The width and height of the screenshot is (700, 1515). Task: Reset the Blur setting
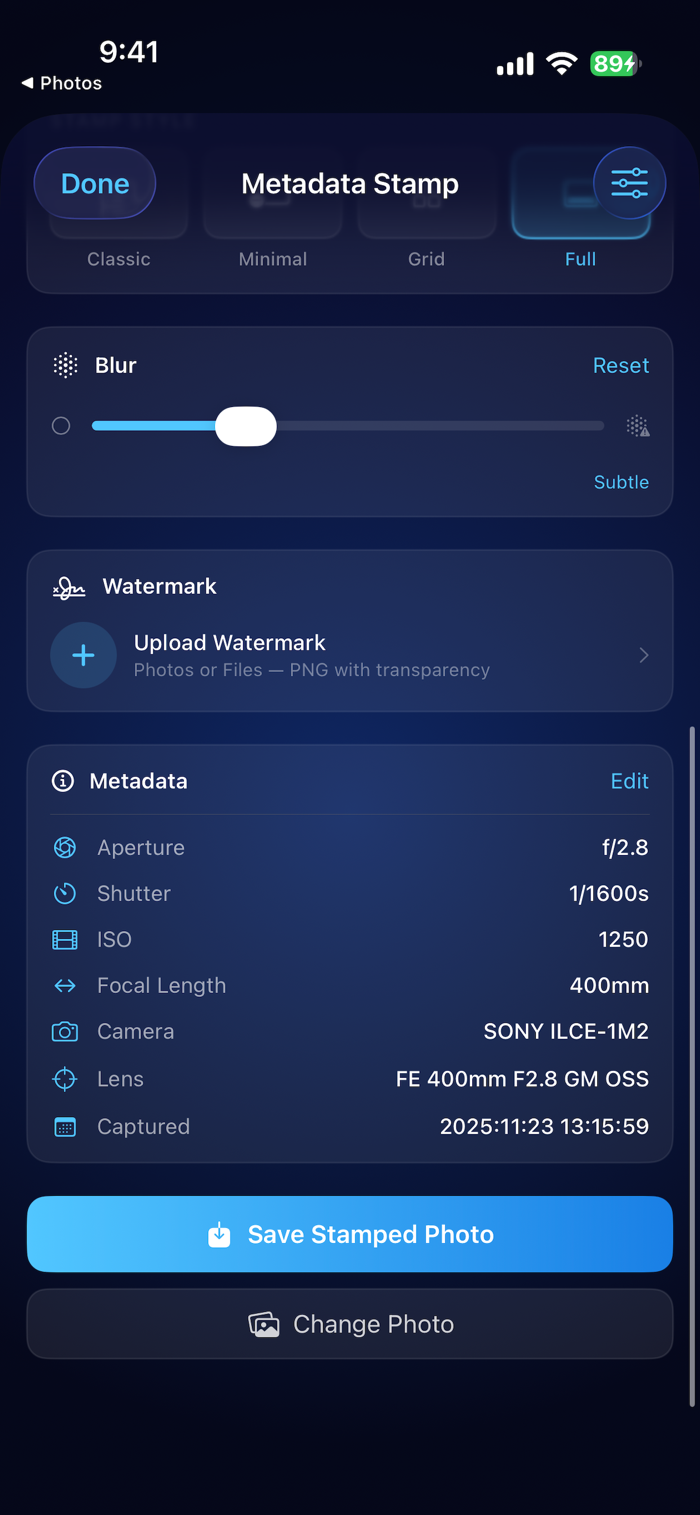pyautogui.click(x=621, y=366)
